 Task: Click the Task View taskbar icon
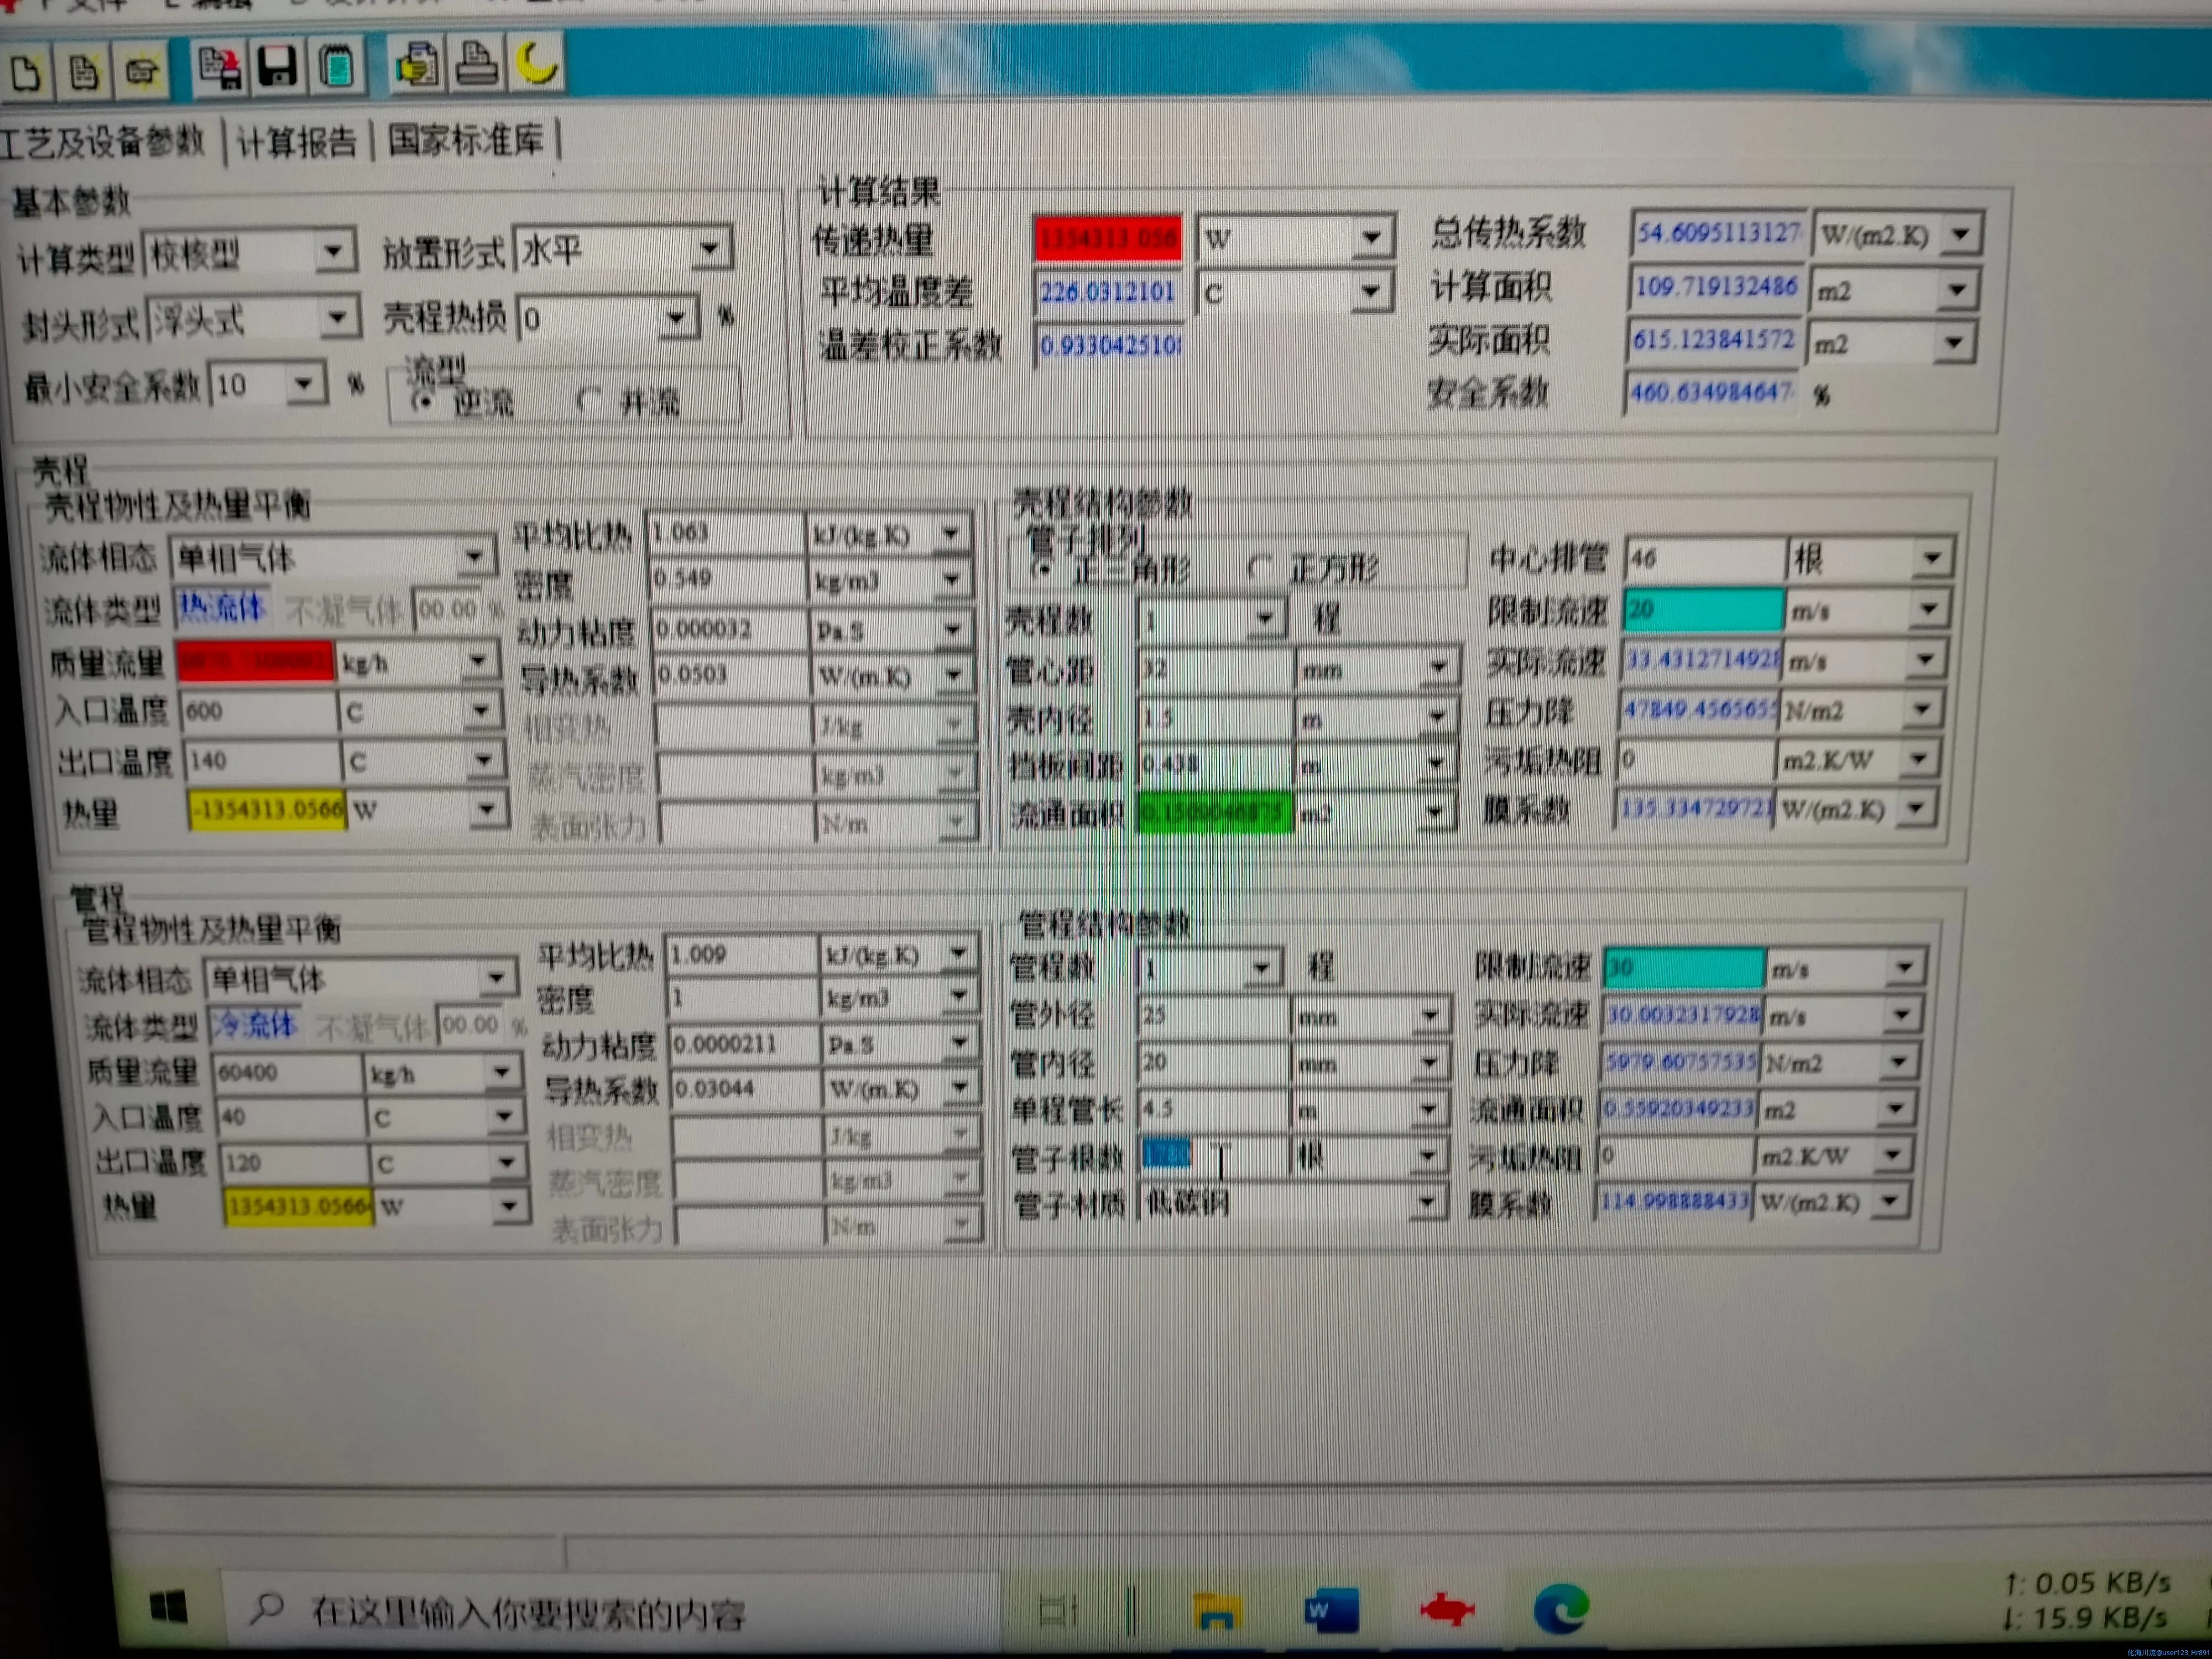click(1058, 1610)
